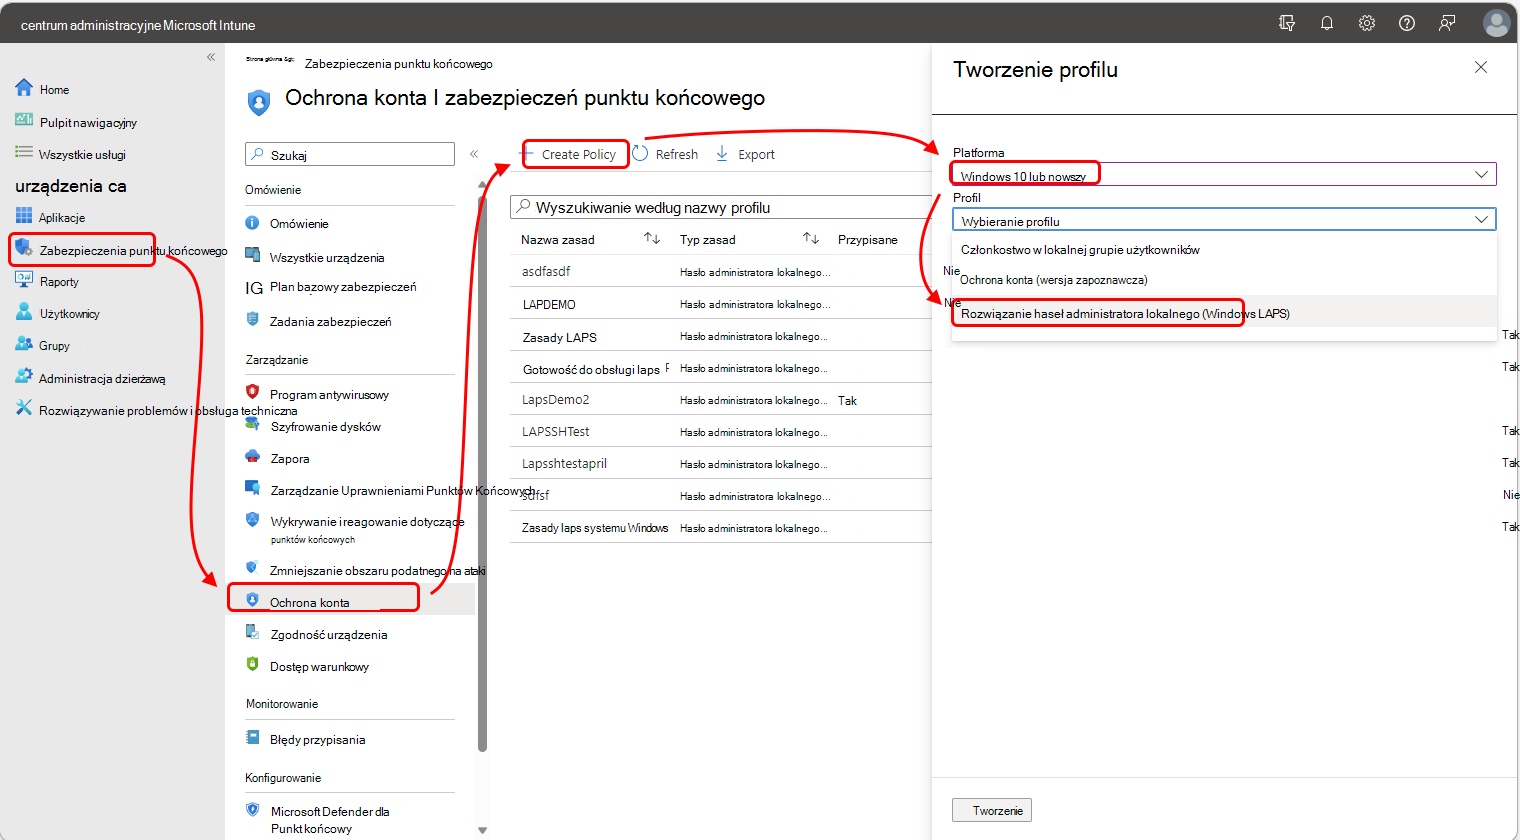Click the Administracja dzierżawą icon
The height and width of the screenshot is (840, 1520).
tap(24, 377)
